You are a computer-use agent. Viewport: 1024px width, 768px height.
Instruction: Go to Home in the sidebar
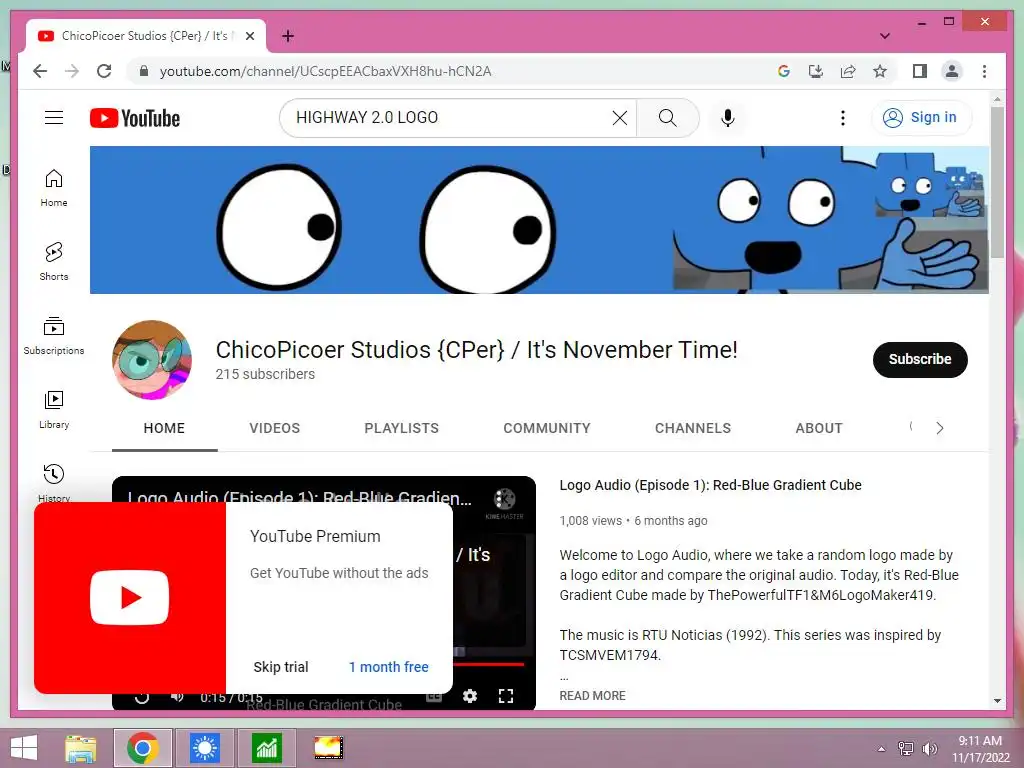[x=54, y=188]
